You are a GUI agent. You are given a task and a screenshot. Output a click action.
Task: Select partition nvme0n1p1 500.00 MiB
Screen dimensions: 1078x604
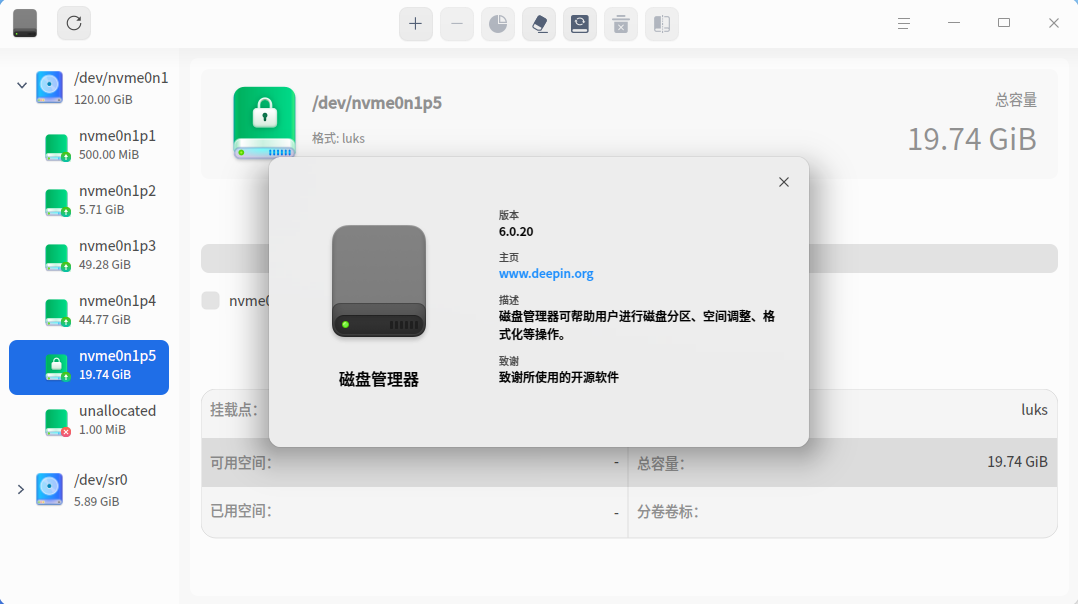pyautogui.click(x=89, y=144)
